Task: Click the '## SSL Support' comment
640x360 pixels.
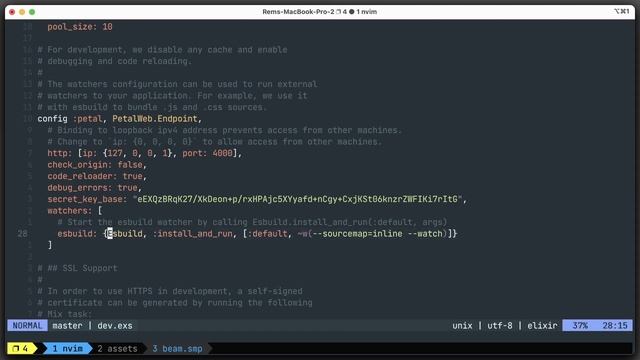Action: coord(82,268)
